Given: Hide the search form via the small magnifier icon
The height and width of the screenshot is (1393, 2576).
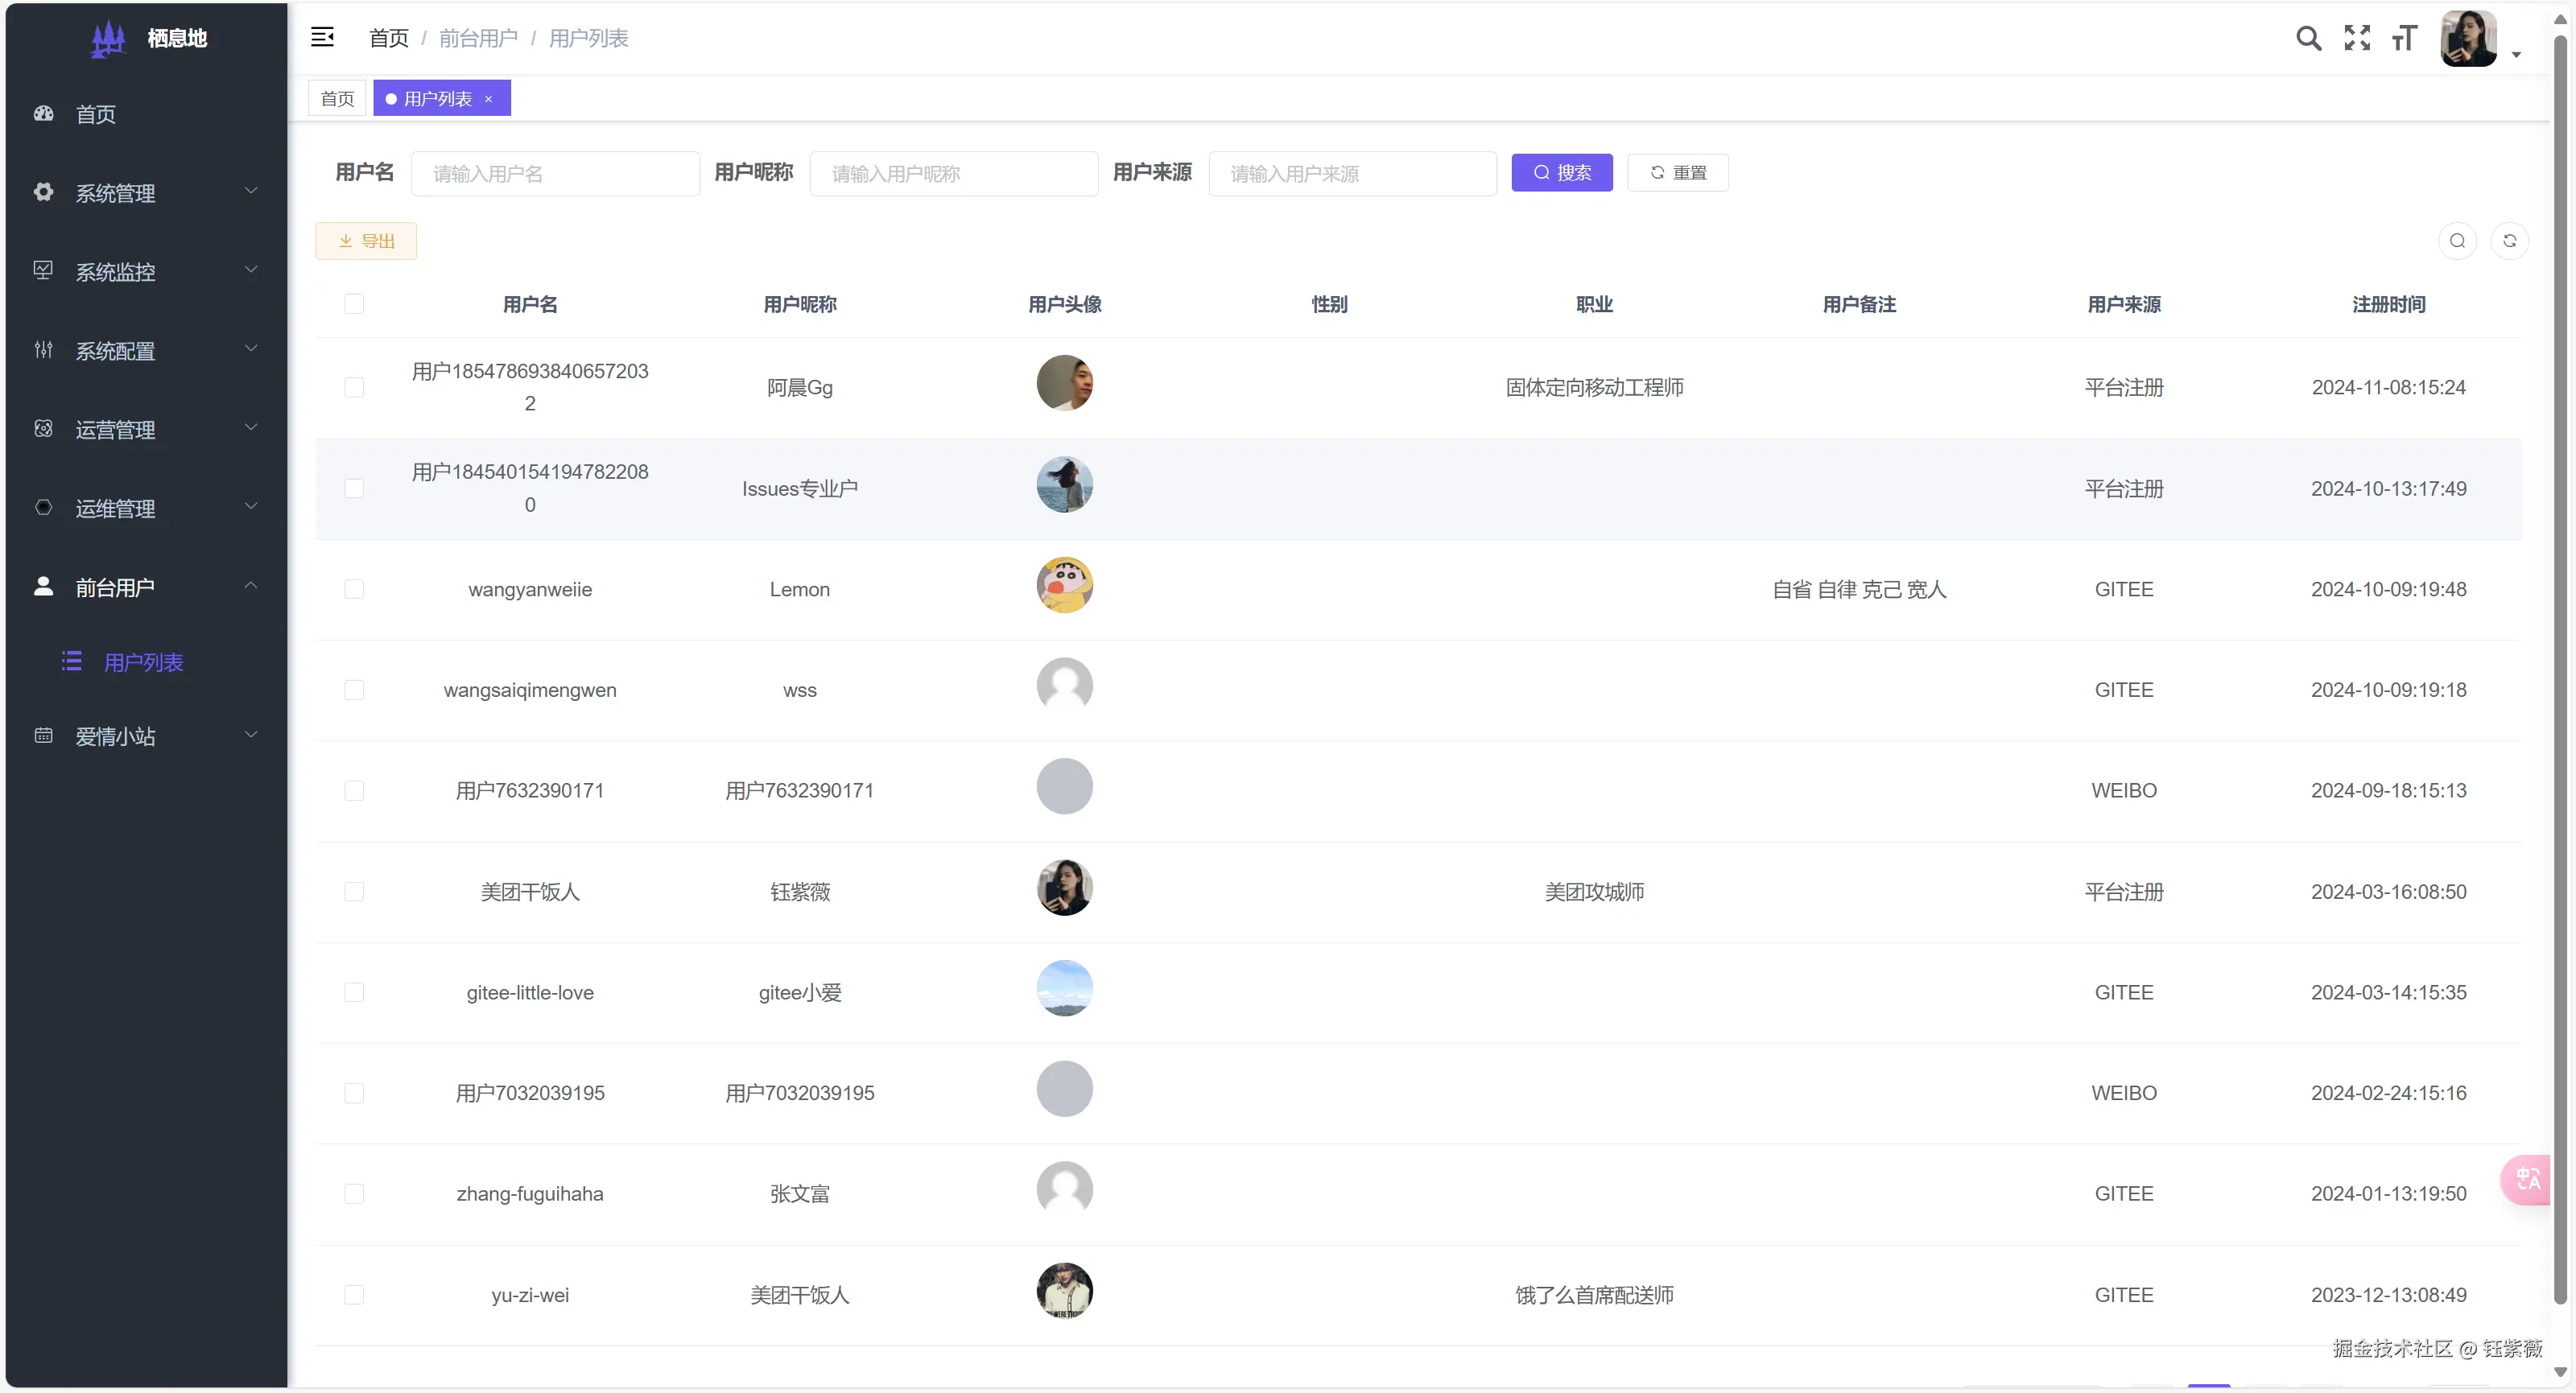Looking at the screenshot, I should (x=2457, y=241).
